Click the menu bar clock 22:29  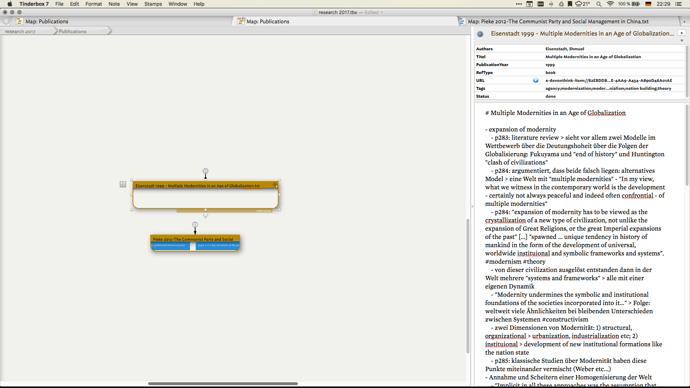click(663, 4)
